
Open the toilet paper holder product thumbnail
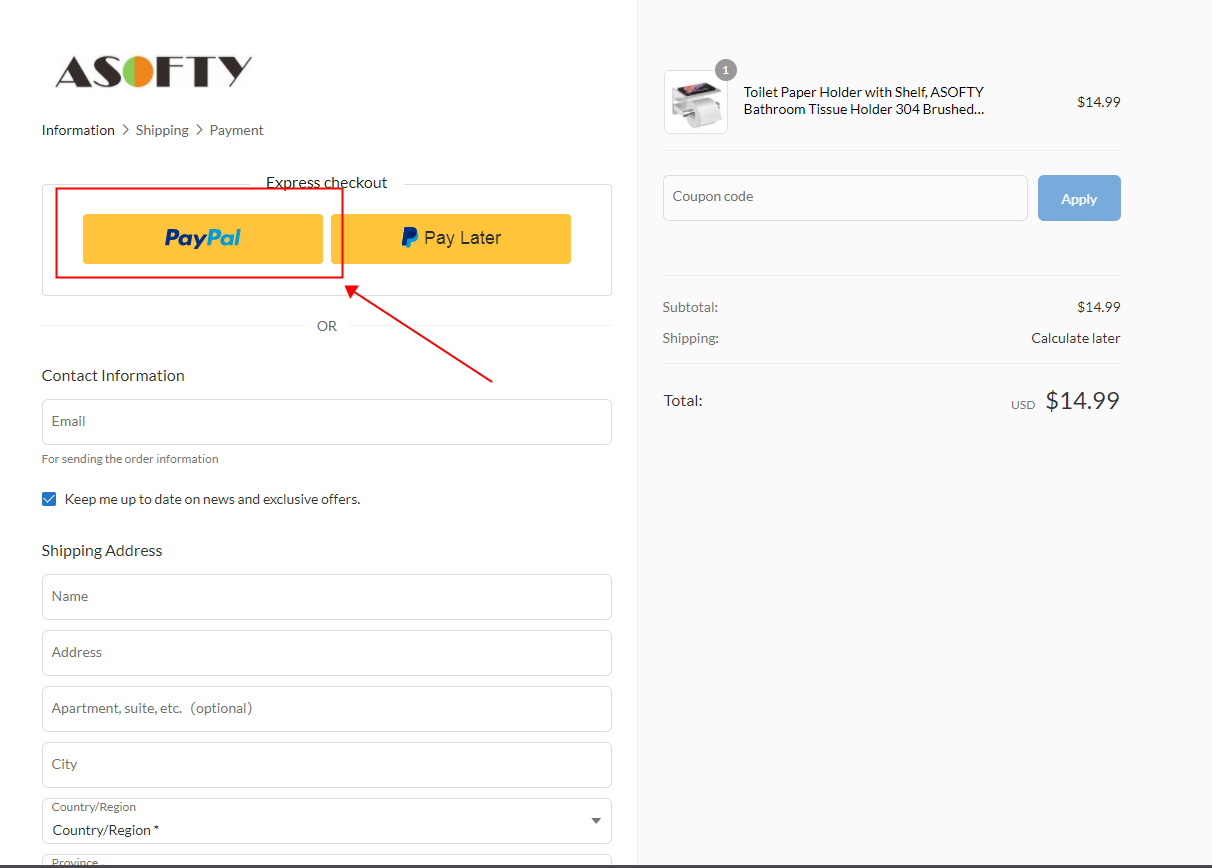pyautogui.click(x=696, y=102)
